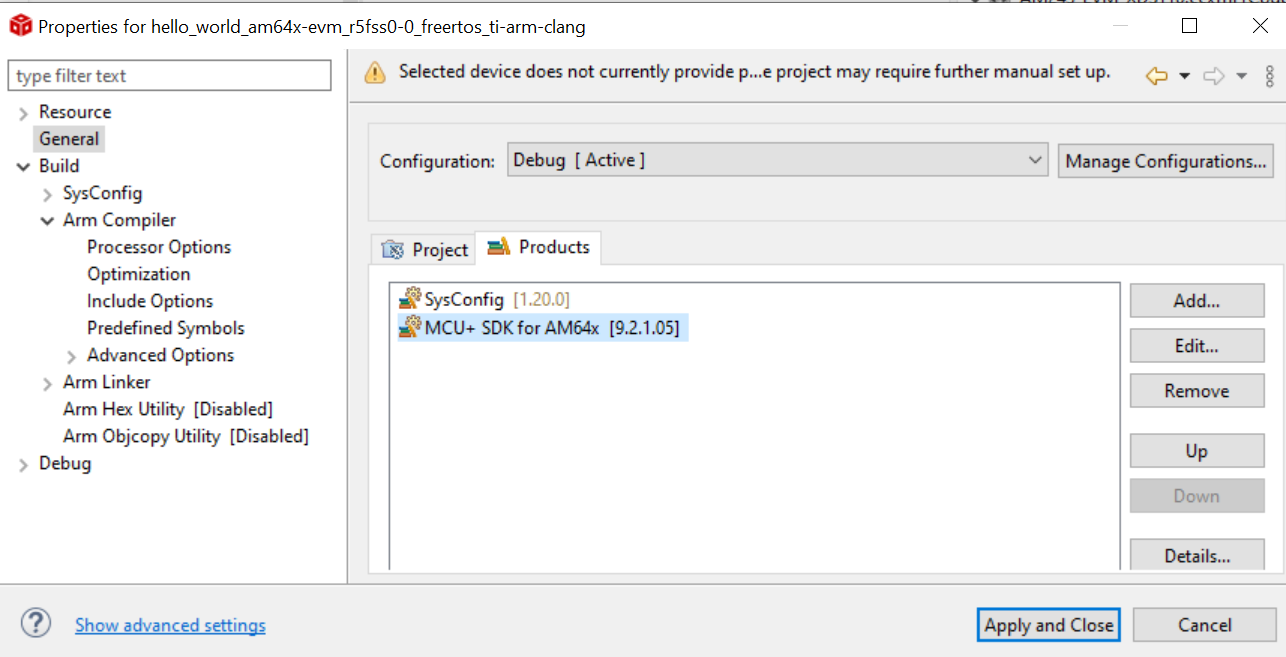
Task: Open Predefined Symbols page
Action: coord(166,328)
